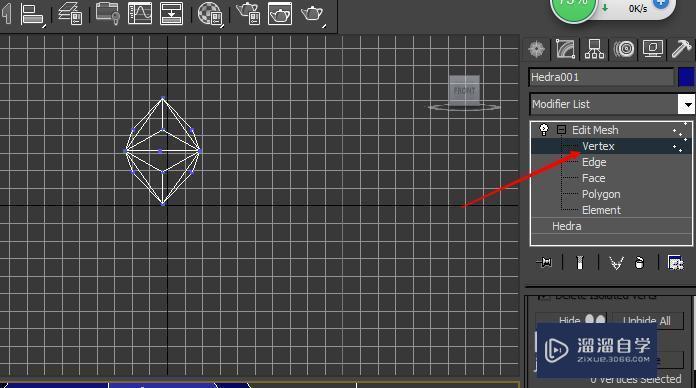Switch to the Utilities hammer tab

pos(681,49)
